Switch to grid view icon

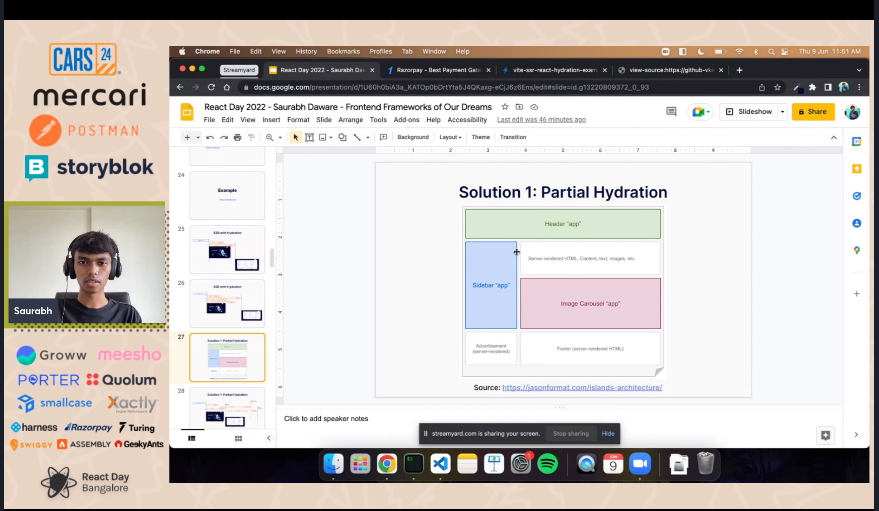point(238,438)
